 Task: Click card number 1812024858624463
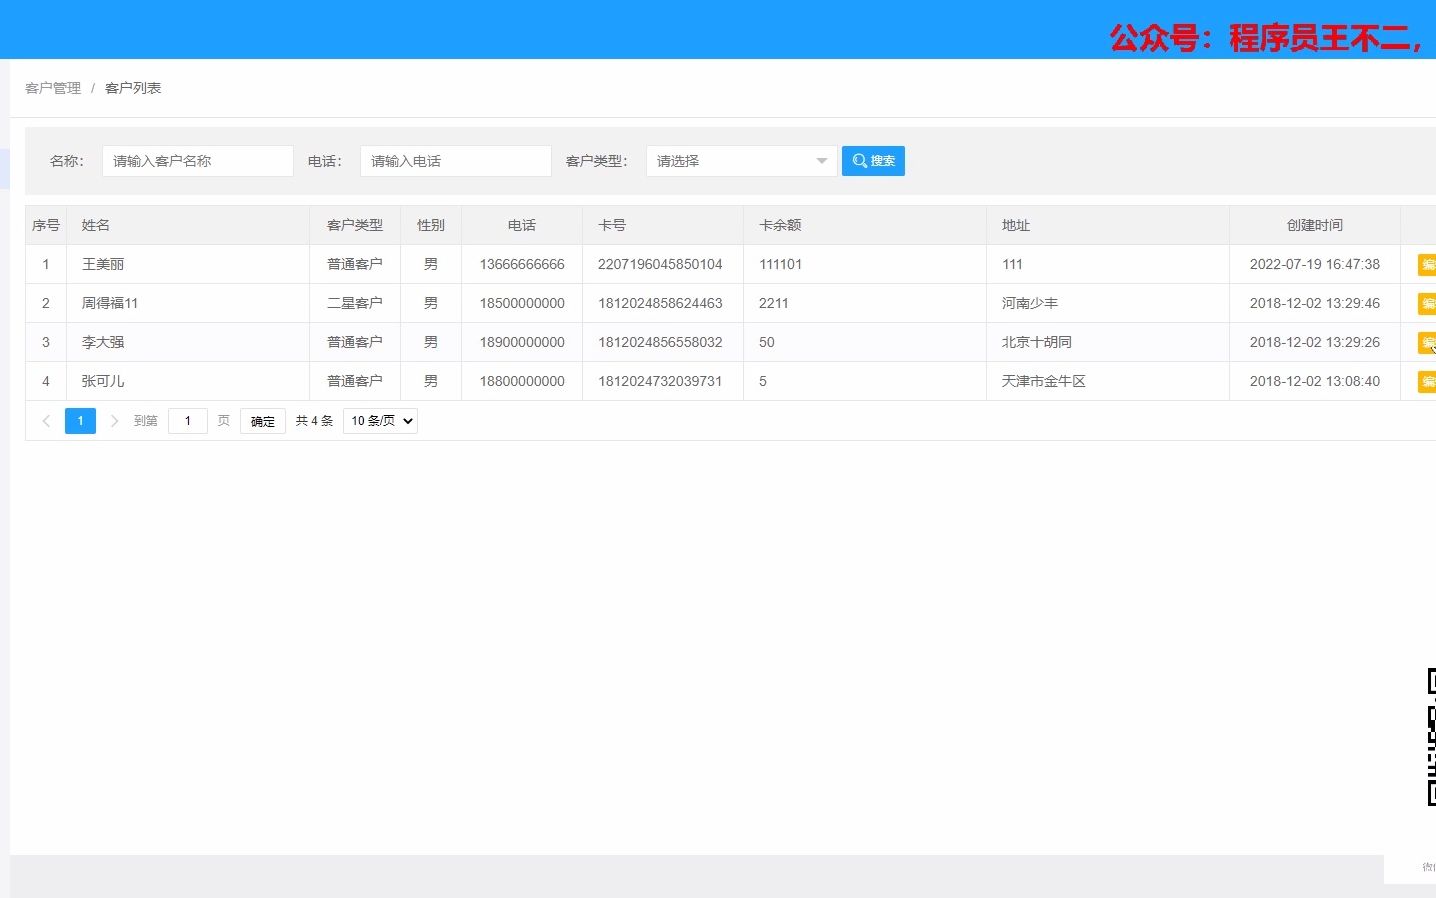[x=660, y=303]
